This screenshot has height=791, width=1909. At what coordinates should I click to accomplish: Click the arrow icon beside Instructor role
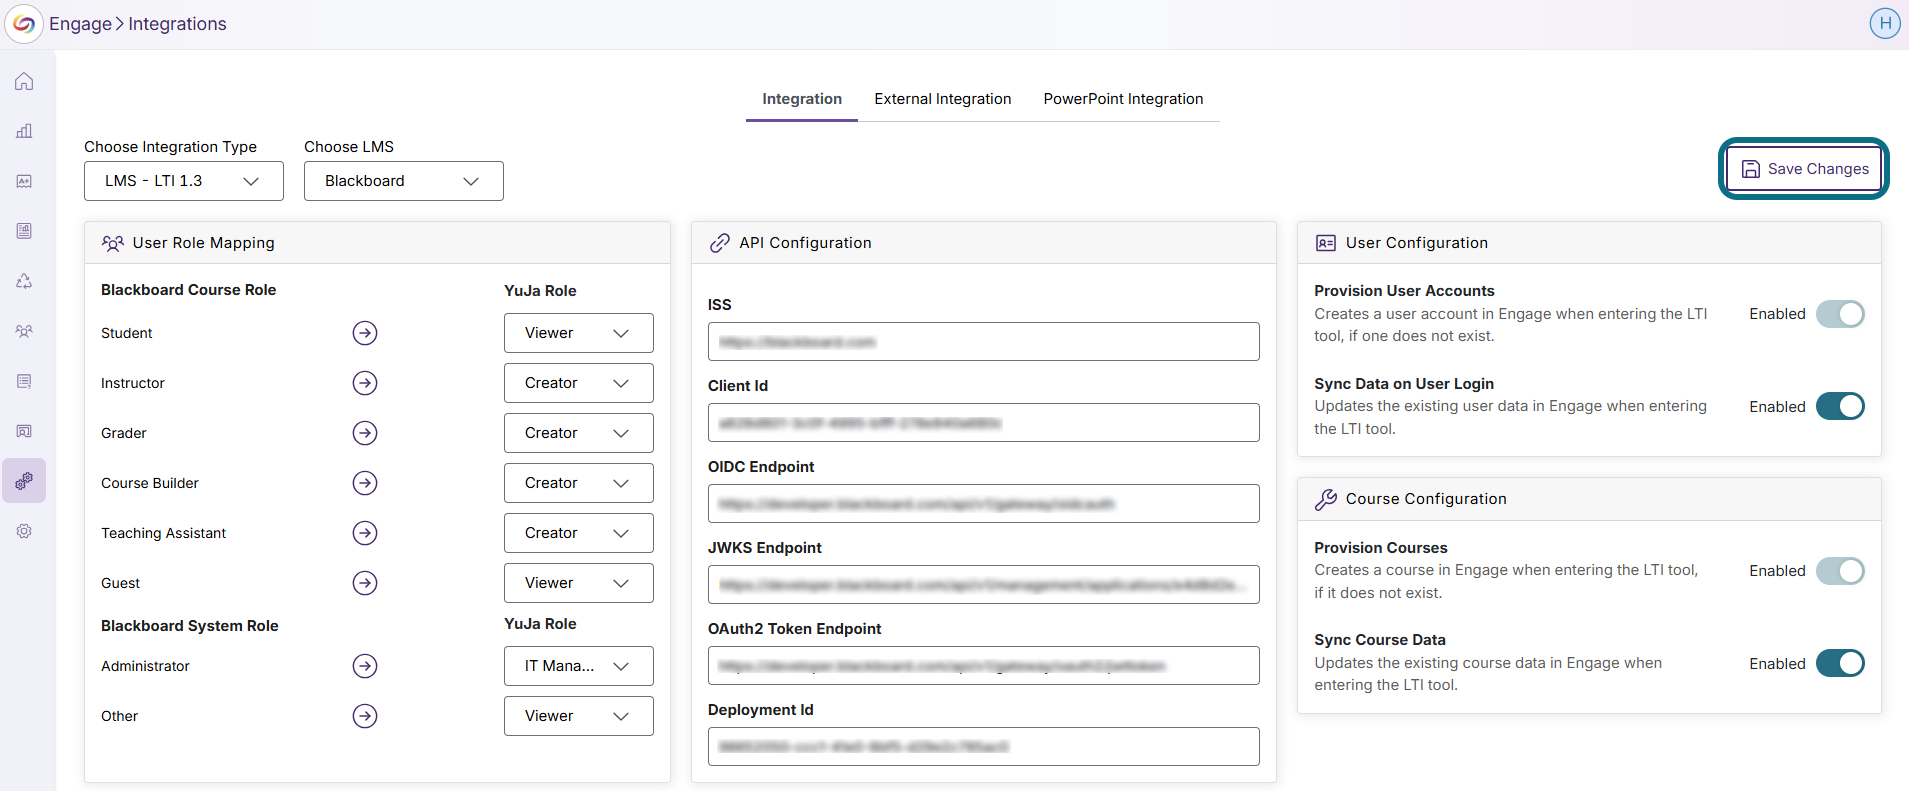tap(365, 383)
